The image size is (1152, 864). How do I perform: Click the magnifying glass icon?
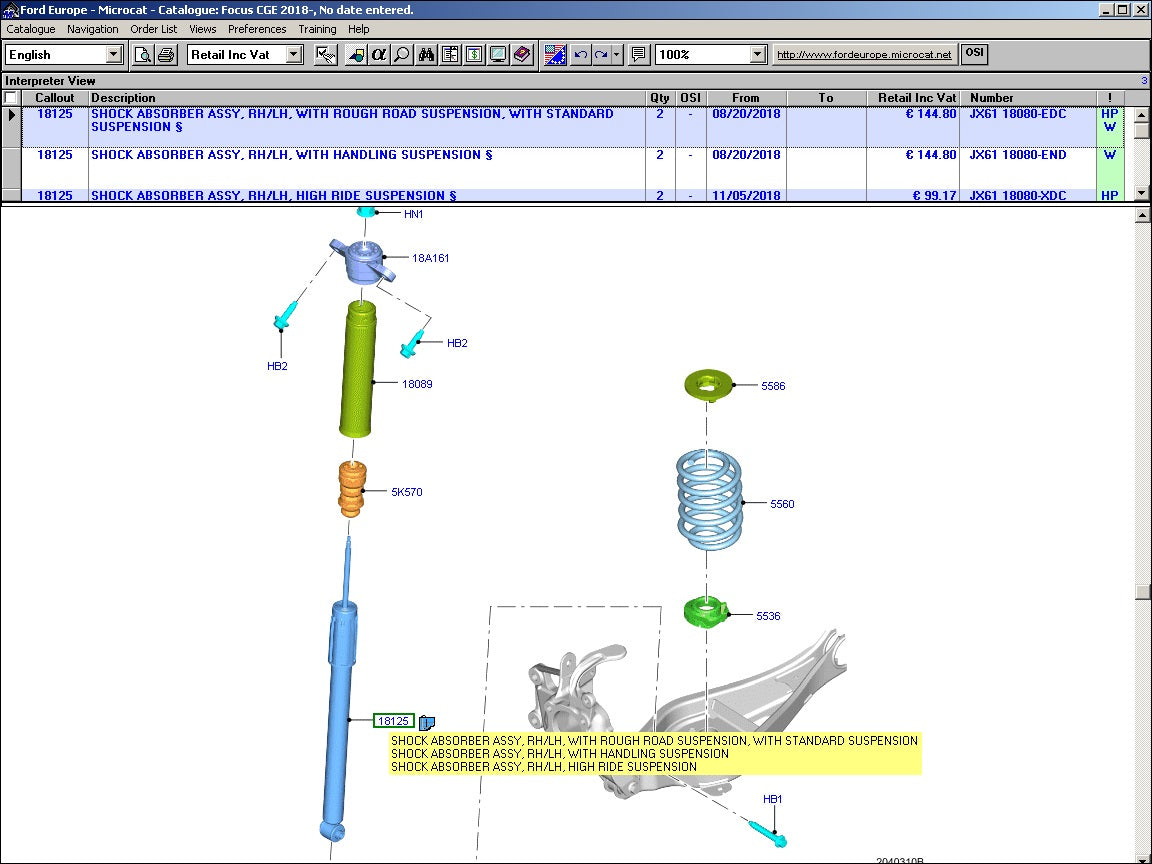402,54
